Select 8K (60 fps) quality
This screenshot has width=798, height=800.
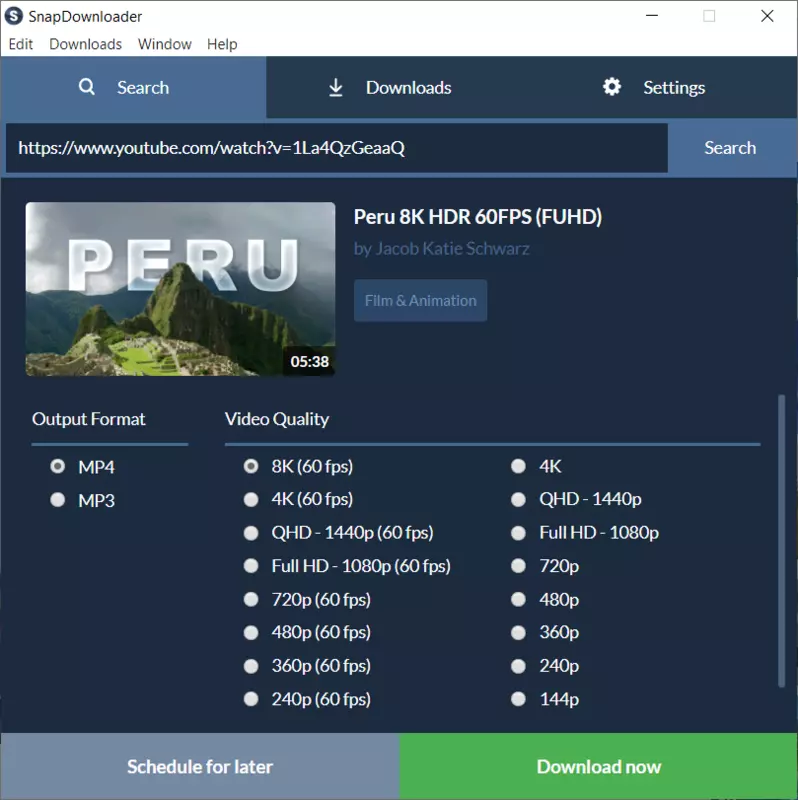tap(251, 466)
